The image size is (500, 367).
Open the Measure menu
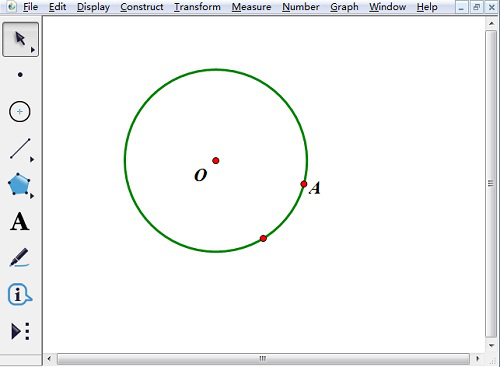(x=251, y=7)
